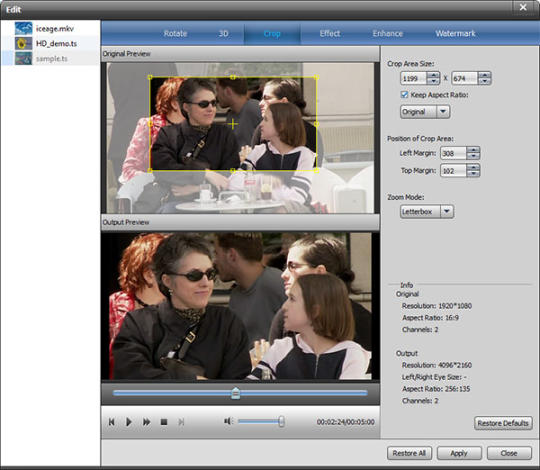Click the 'Aspect Ratio: 16:9' text
This screenshot has height=470, width=540.
430,318
